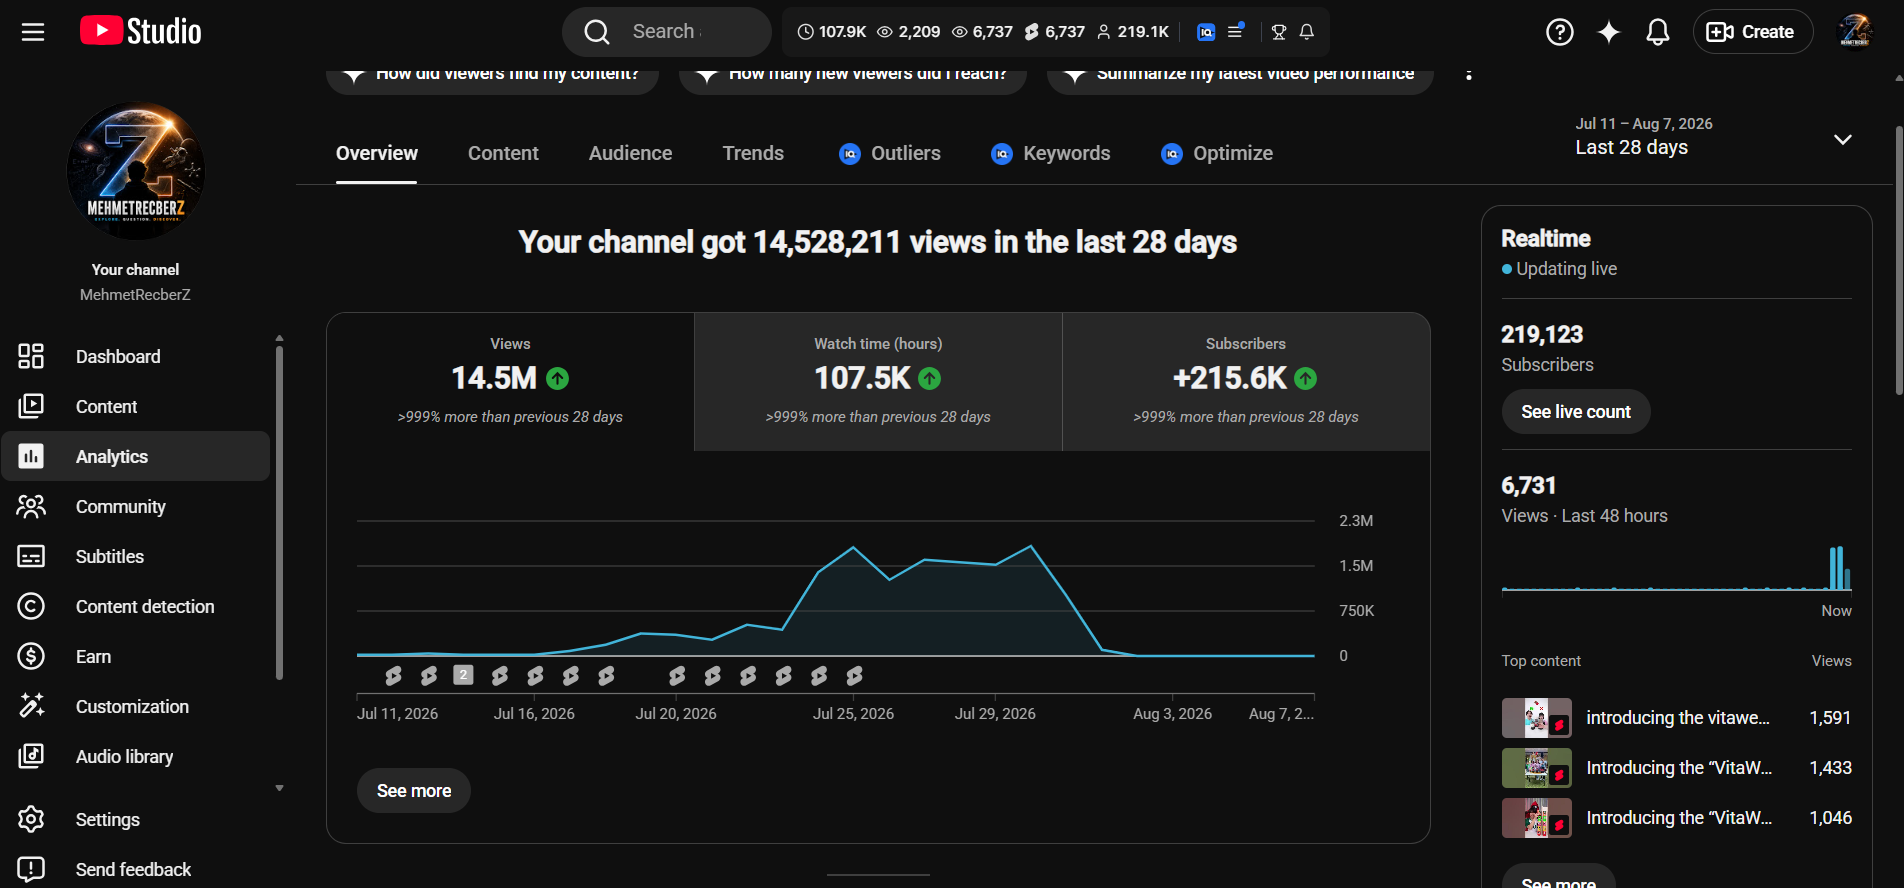Open the vidIQ extension icon in toolbar
This screenshot has height=888, width=1904.
(1206, 32)
